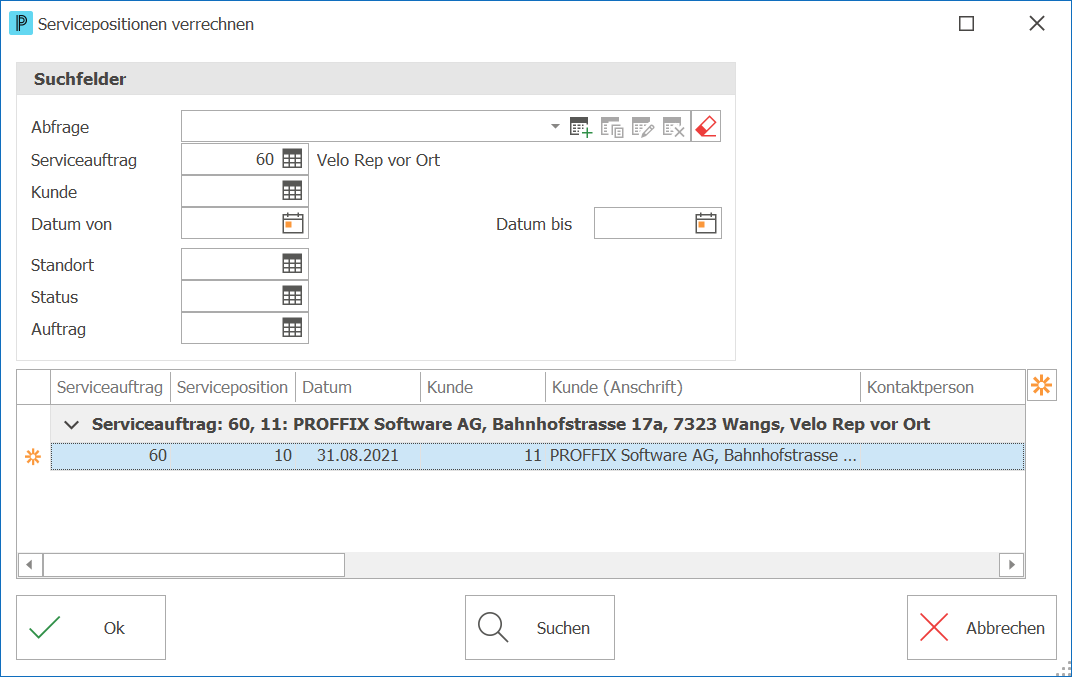Click the Suchen search button
1072x677 pixels.
point(539,627)
